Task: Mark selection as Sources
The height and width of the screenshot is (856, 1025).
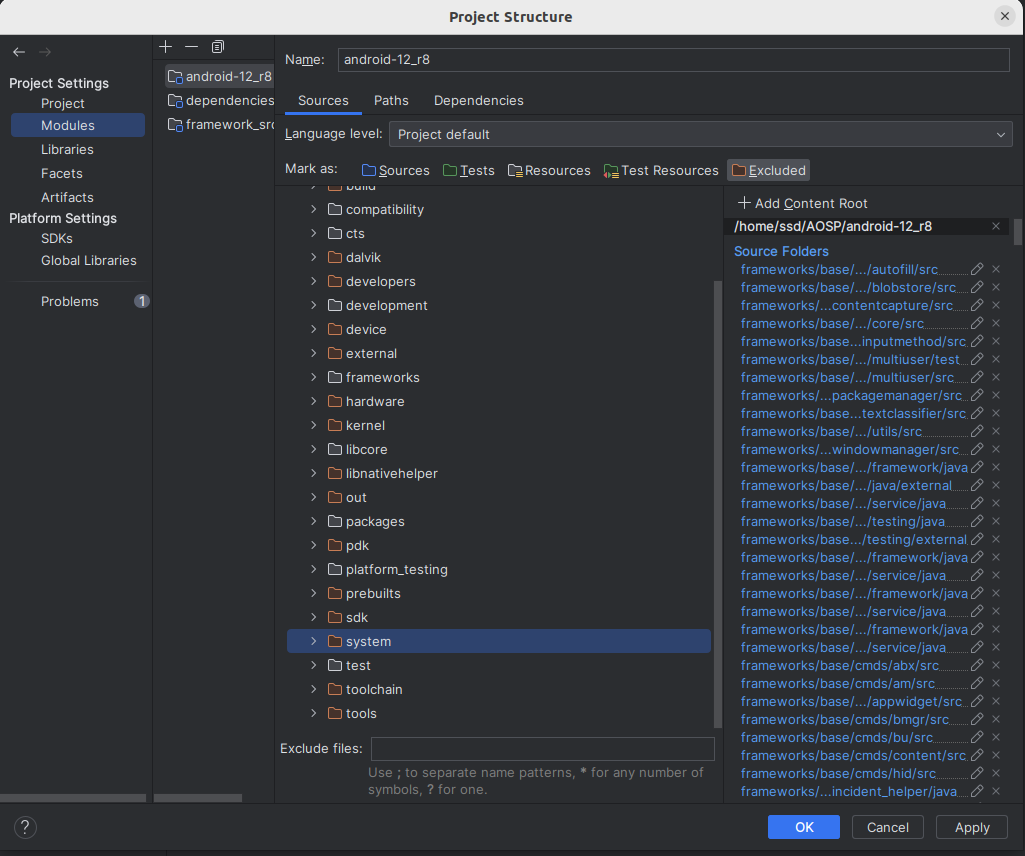Action: coord(395,170)
